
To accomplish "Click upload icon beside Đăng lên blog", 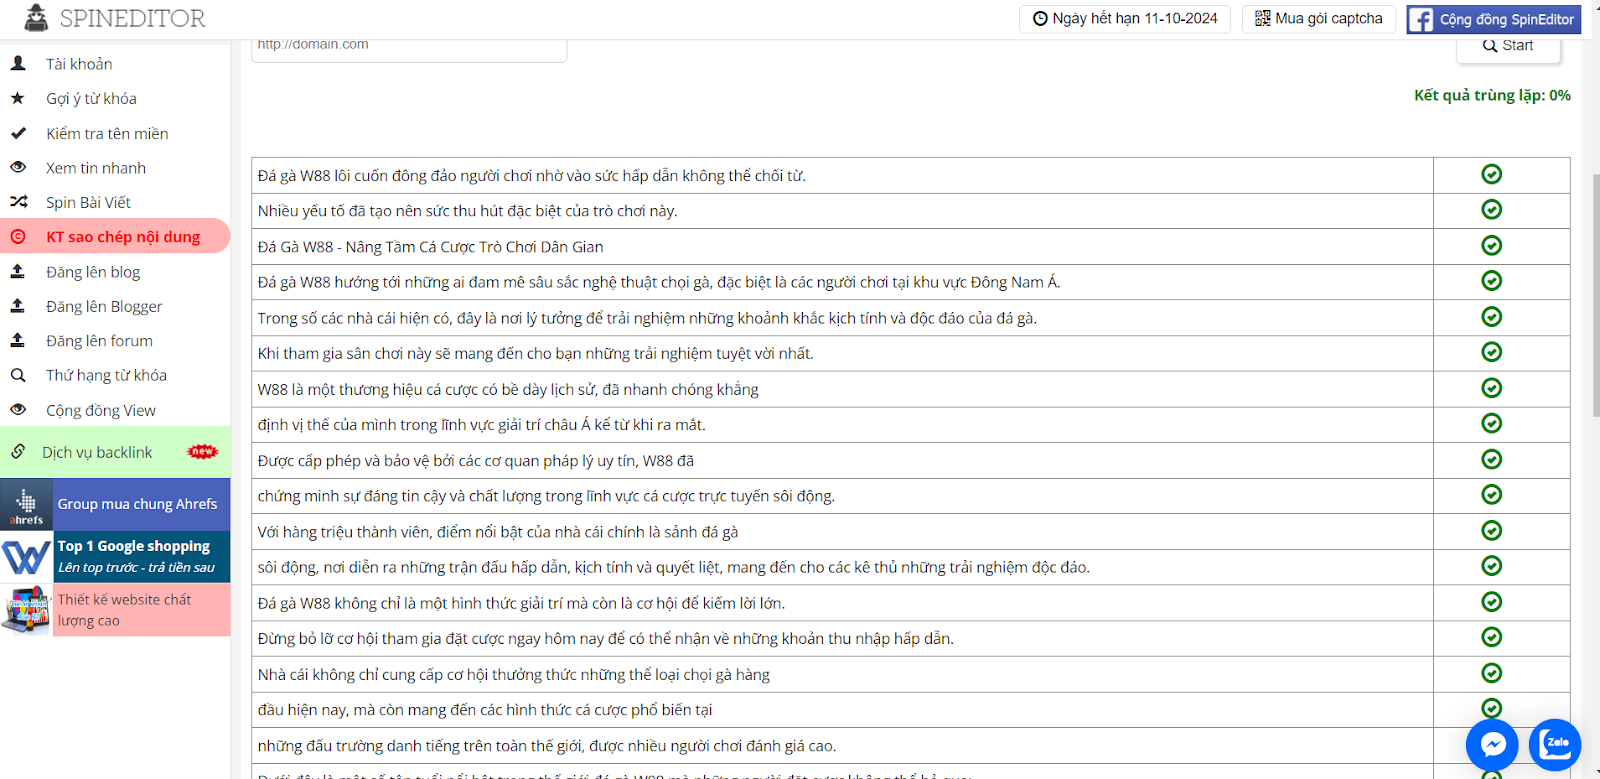I will click(x=18, y=271).
